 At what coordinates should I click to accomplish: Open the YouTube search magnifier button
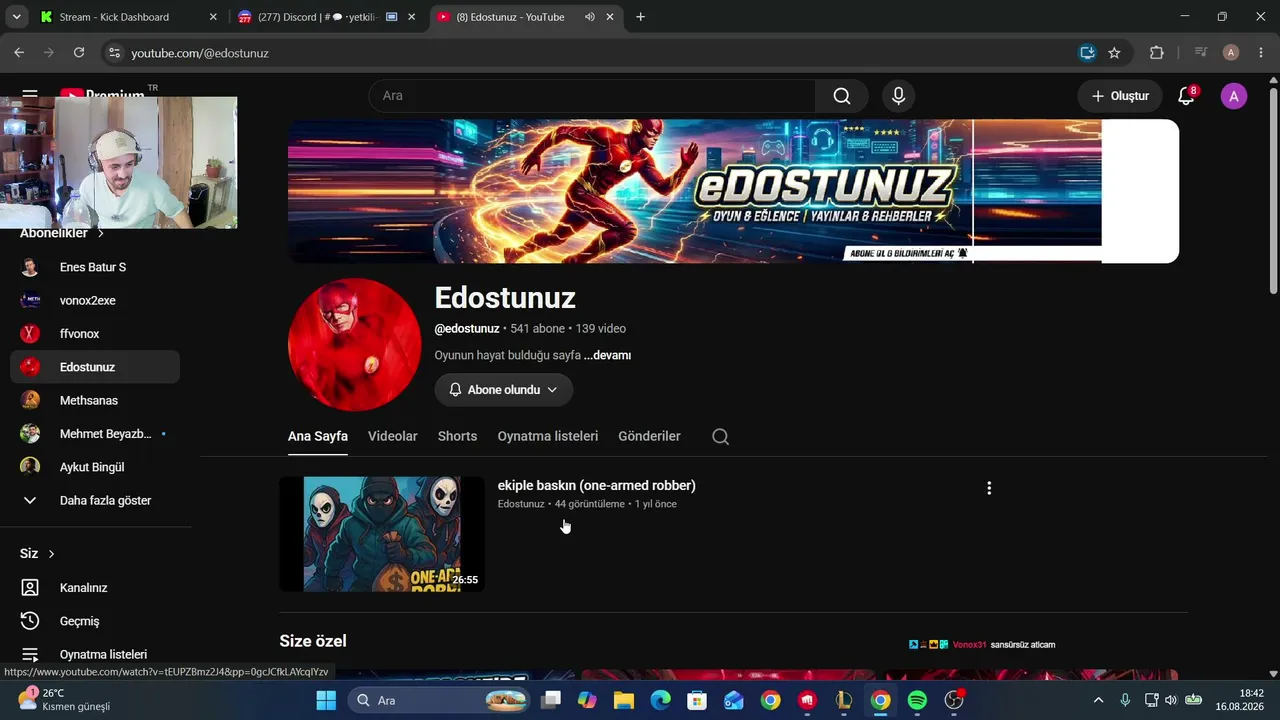click(x=842, y=96)
